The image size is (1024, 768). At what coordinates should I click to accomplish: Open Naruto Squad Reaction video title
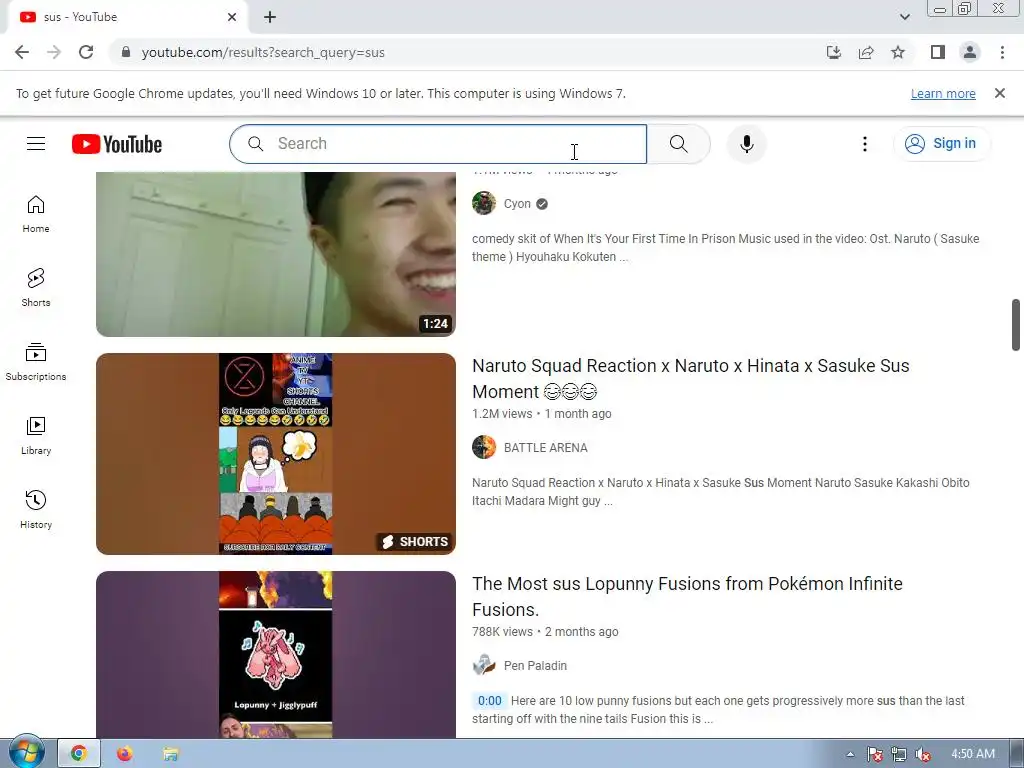pos(690,379)
